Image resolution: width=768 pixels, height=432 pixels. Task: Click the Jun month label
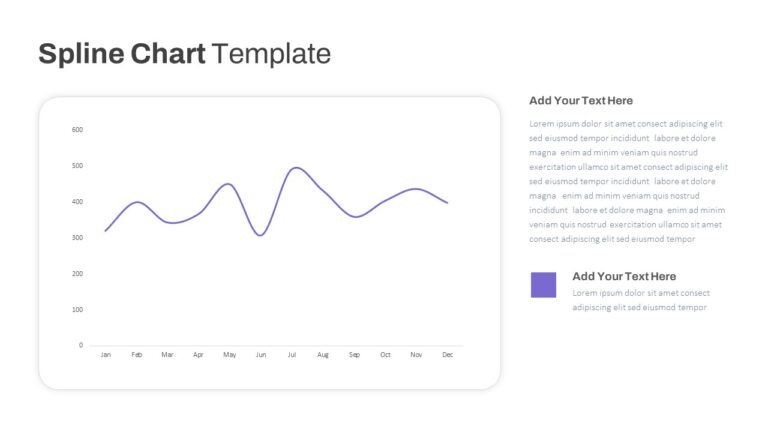261,355
